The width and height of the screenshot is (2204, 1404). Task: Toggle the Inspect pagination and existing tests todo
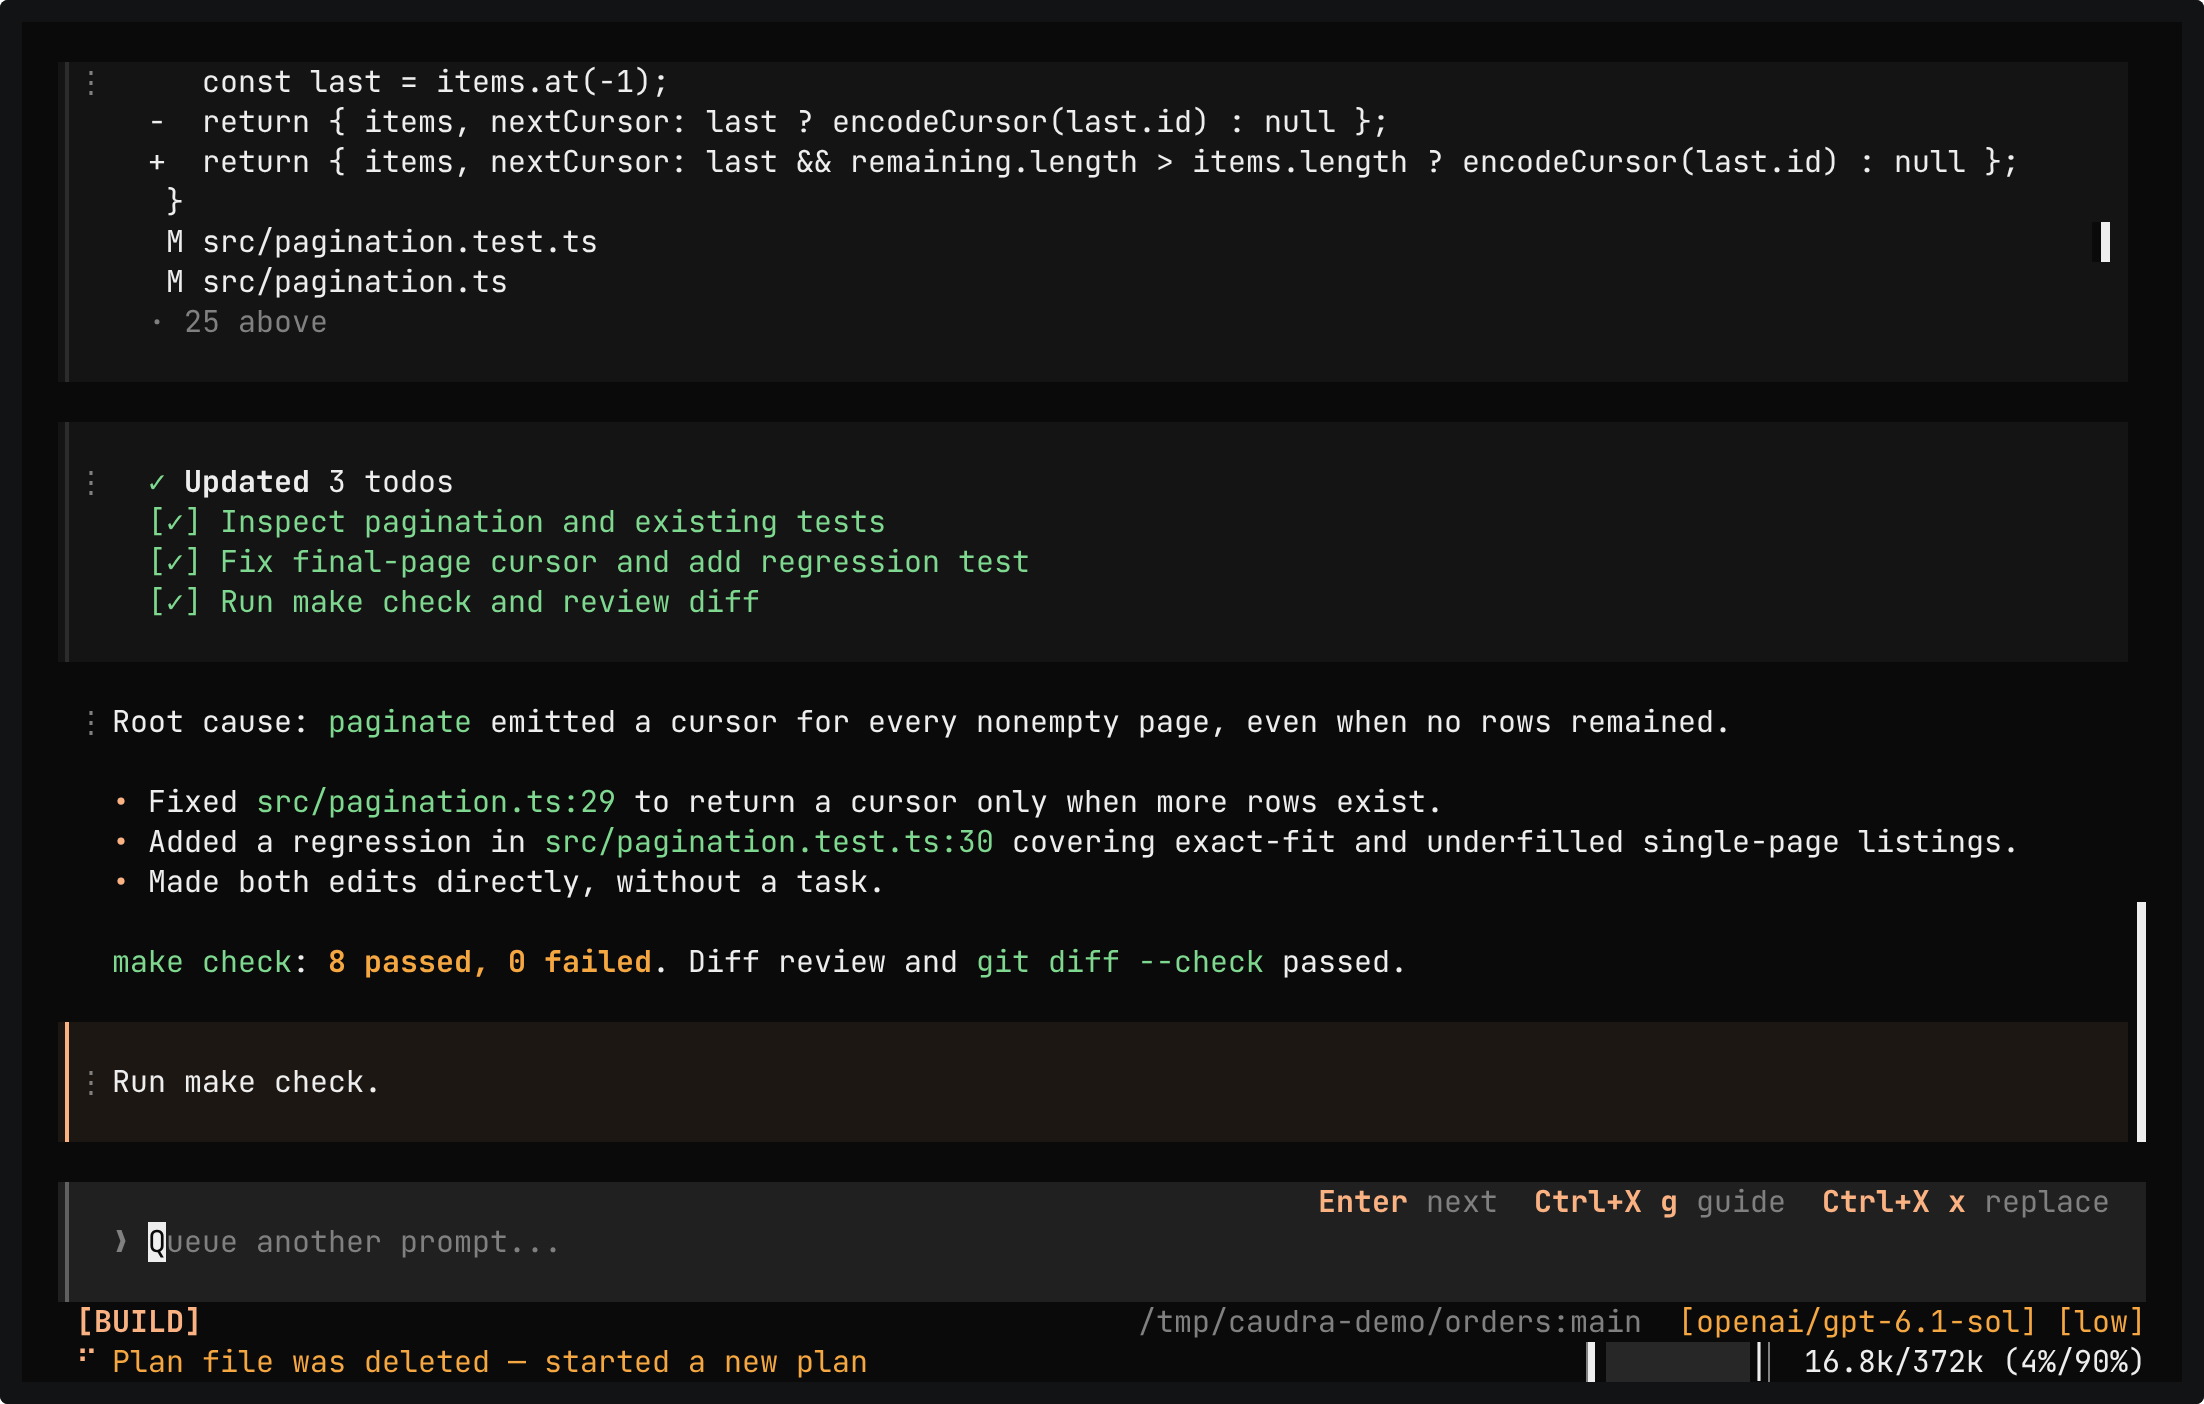coord(517,522)
